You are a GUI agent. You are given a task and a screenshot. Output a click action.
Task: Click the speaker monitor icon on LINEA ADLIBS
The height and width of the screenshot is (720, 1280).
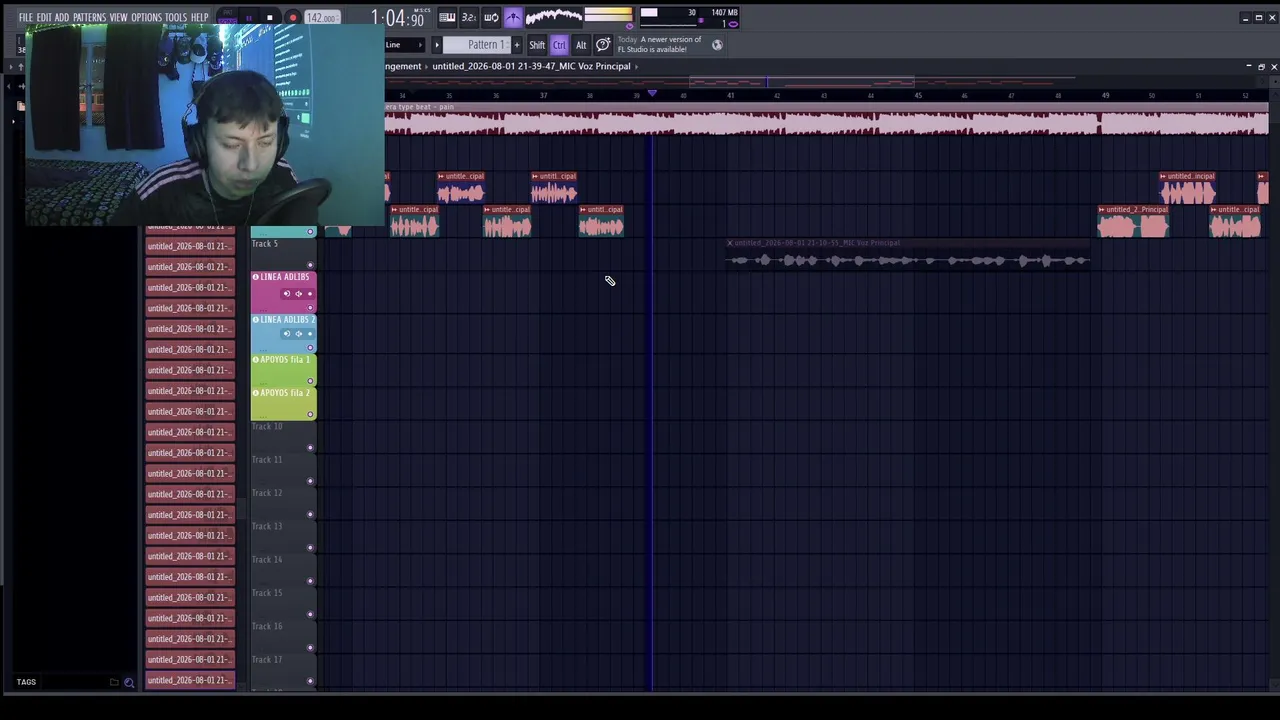pos(298,294)
